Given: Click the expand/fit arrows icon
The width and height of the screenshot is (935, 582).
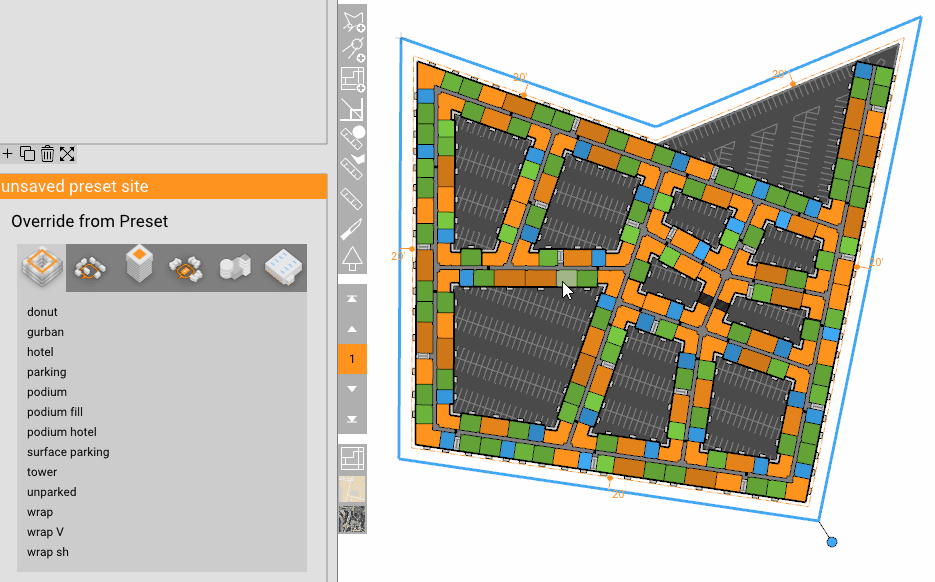Looking at the screenshot, I should click(x=67, y=154).
